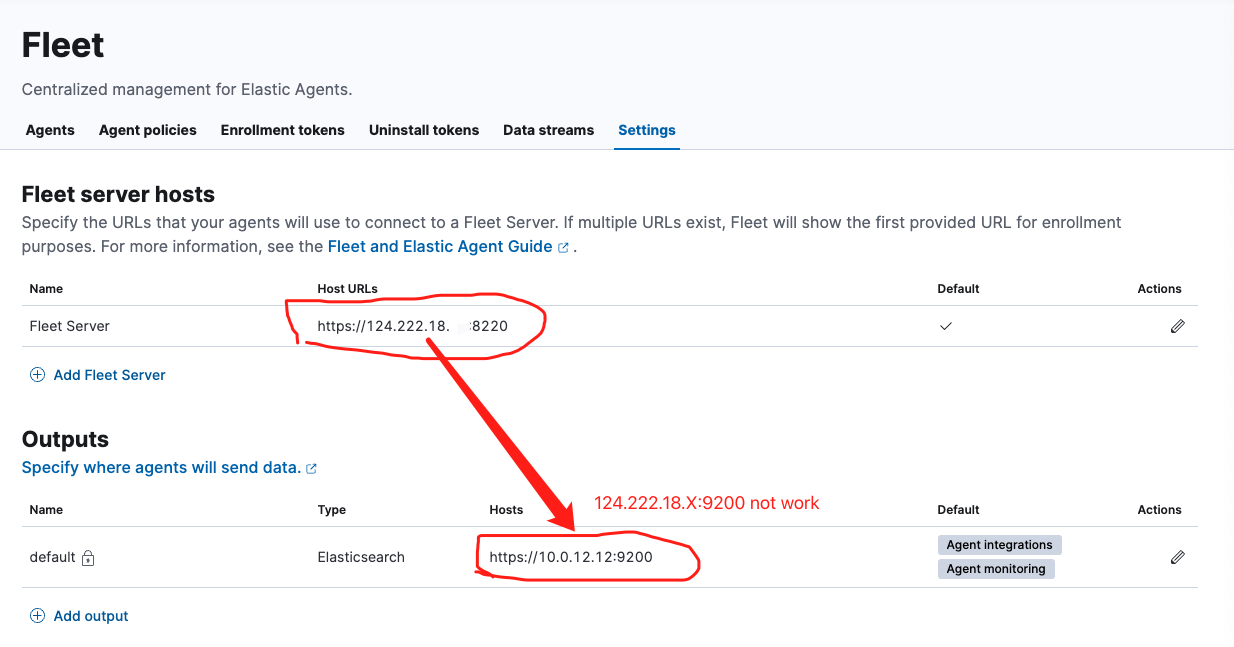Click the plus icon beside Add Fleet Server

[37, 375]
